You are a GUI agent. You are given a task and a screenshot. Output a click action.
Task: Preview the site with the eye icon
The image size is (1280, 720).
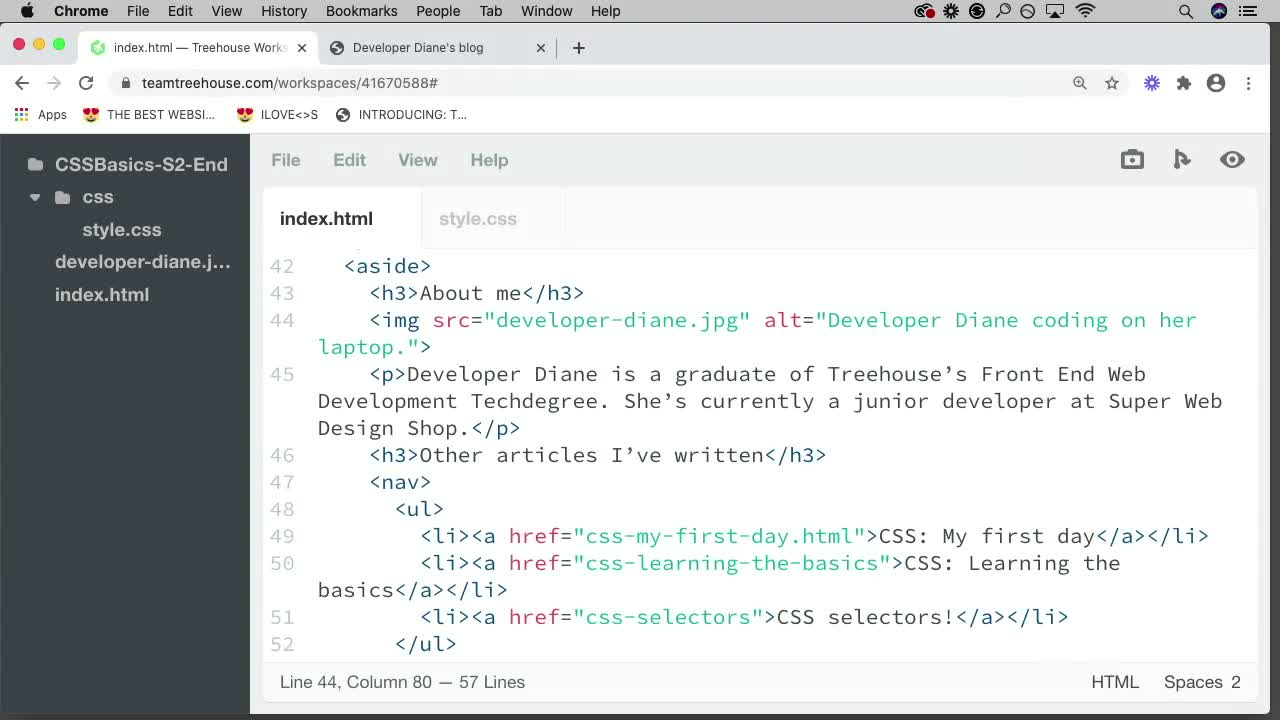coord(1232,159)
